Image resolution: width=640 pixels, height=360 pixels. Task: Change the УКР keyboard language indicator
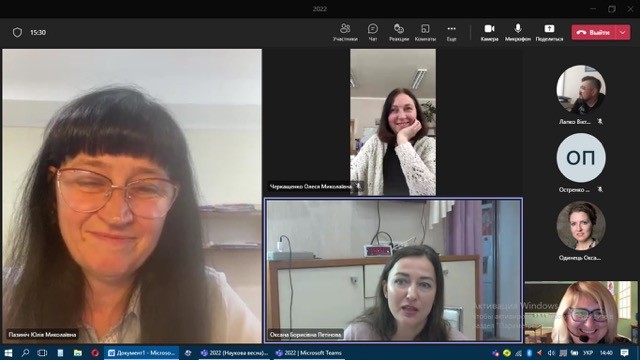(x=588, y=353)
